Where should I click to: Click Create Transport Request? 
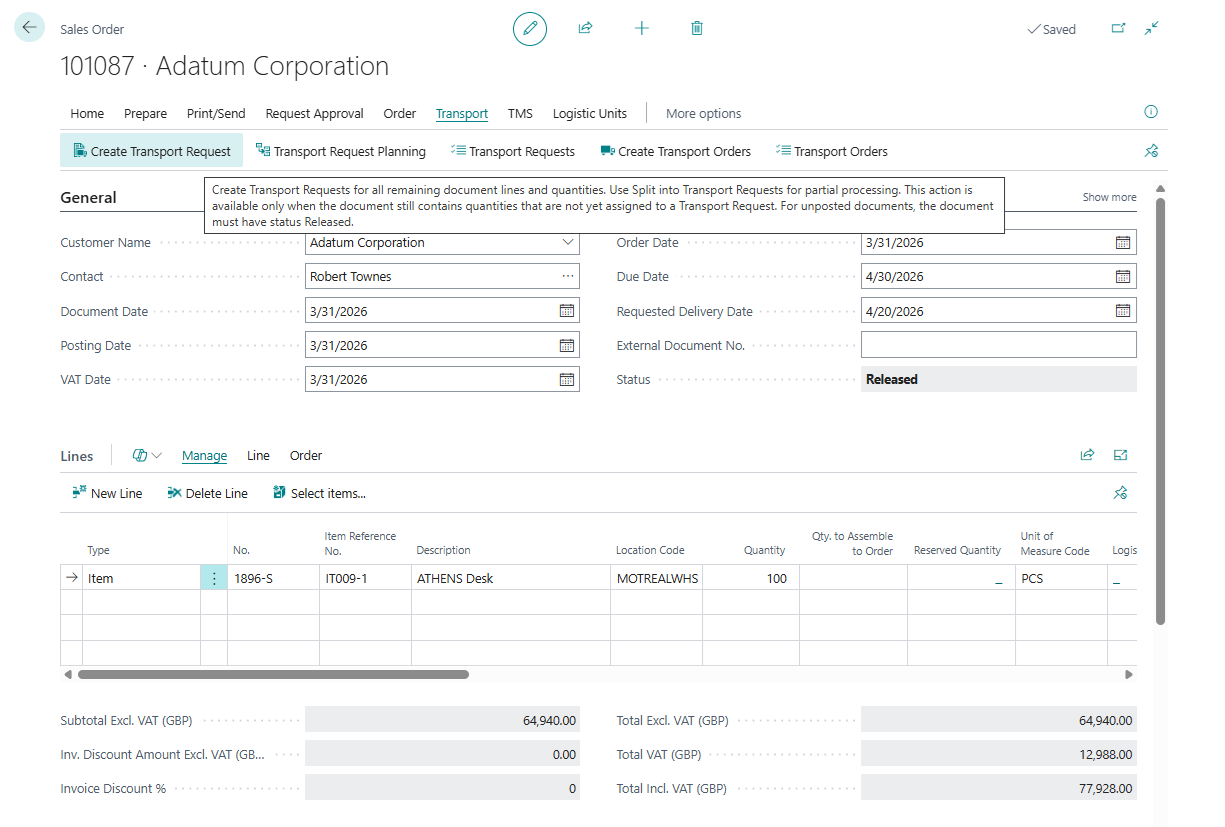[150, 151]
